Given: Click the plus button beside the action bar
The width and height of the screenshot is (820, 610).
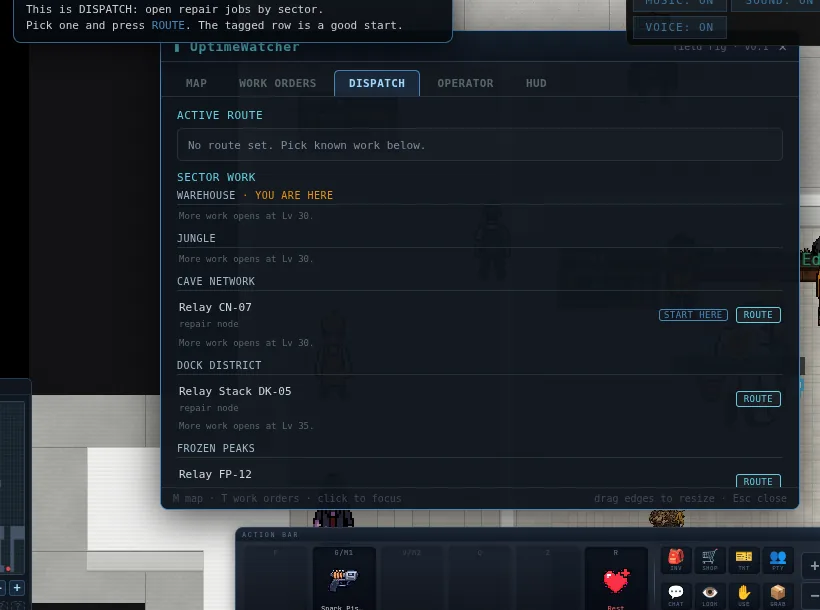Looking at the screenshot, I should 813,566.
